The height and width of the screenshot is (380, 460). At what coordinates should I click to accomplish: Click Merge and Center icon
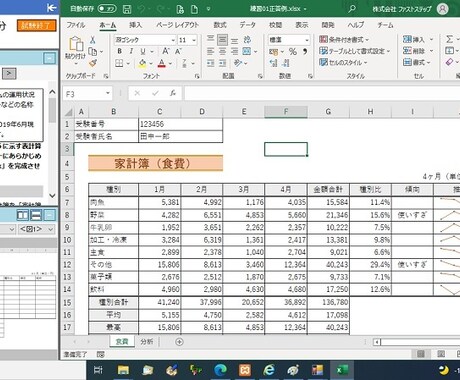pyautogui.click(x=247, y=51)
